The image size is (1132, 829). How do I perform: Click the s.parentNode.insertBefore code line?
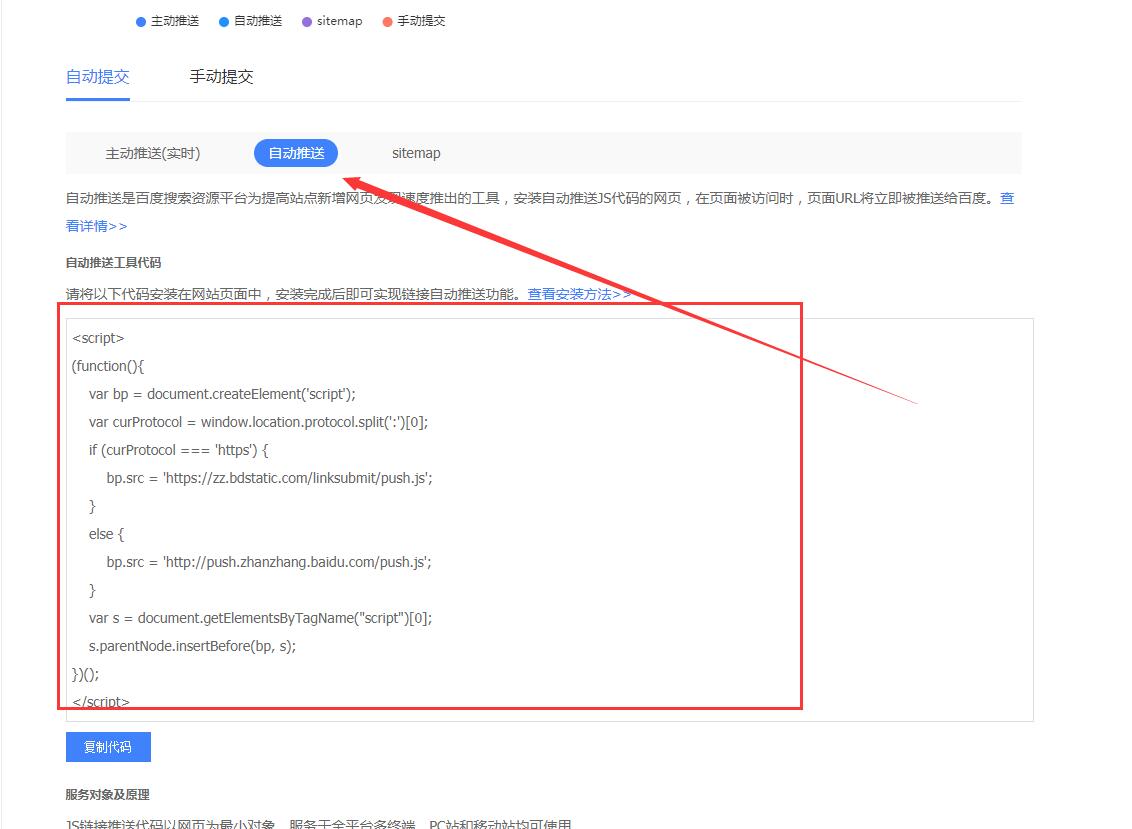point(192,646)
